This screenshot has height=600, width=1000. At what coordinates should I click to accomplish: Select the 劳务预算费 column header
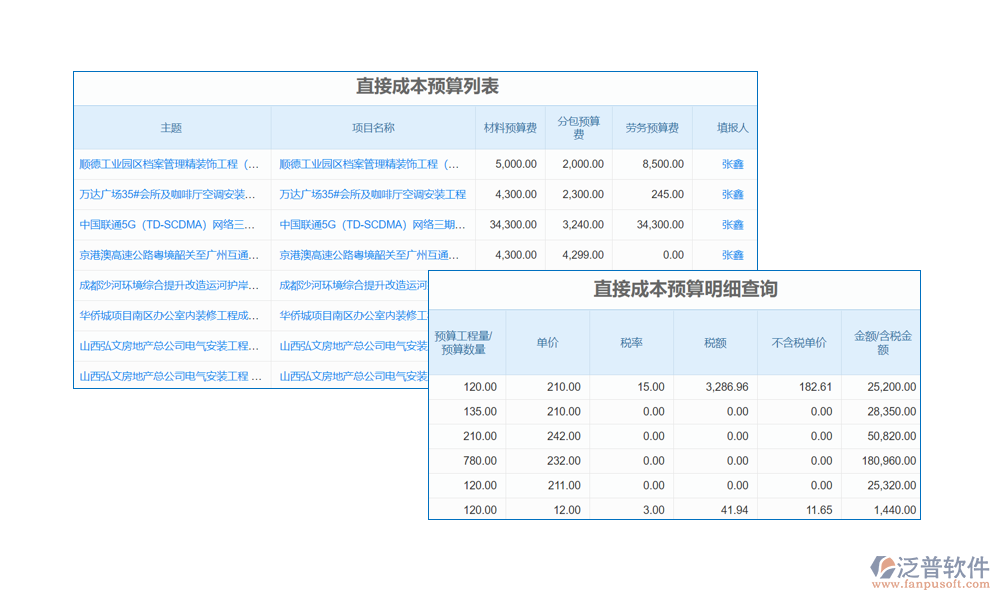coord(652,128)
